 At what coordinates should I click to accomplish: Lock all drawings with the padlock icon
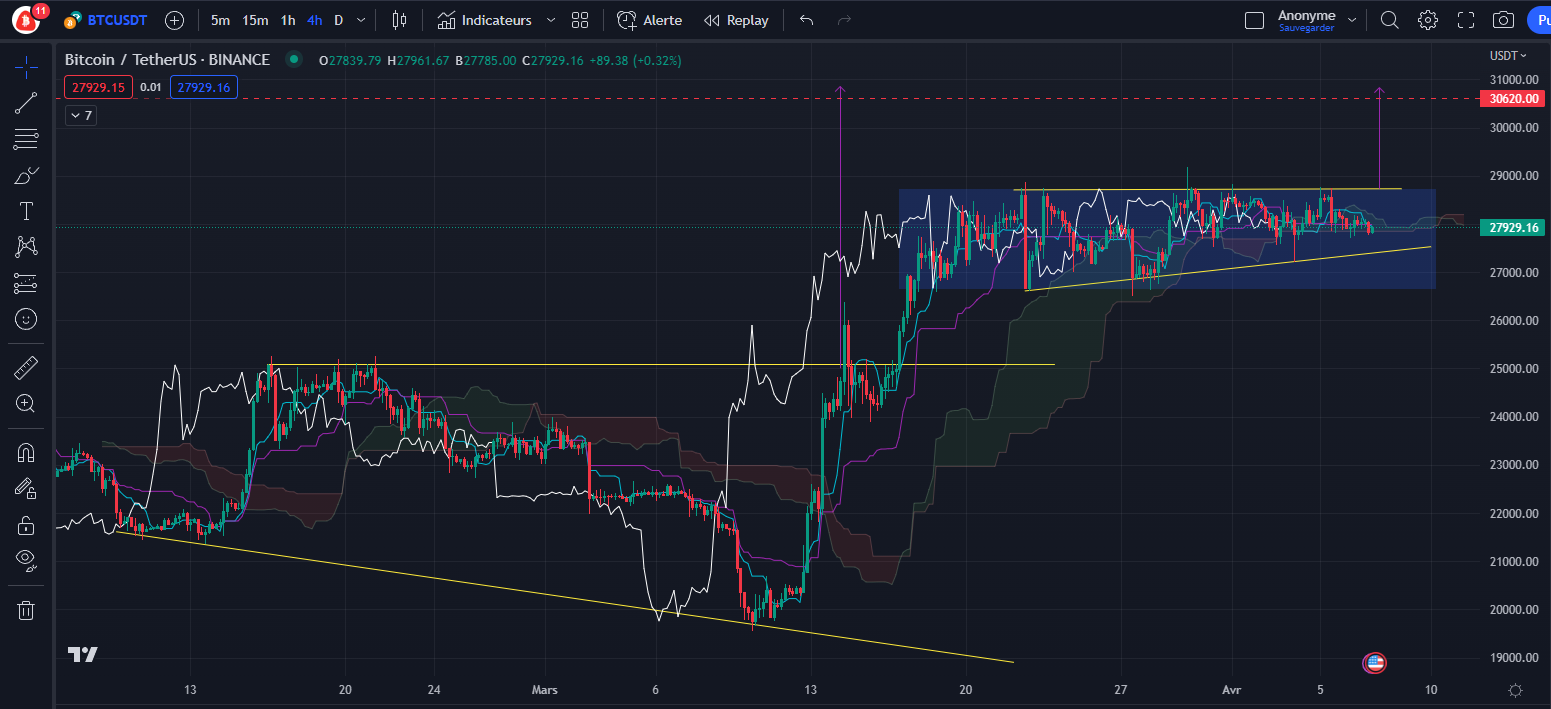pyautogui.click(x=25, y=525)
